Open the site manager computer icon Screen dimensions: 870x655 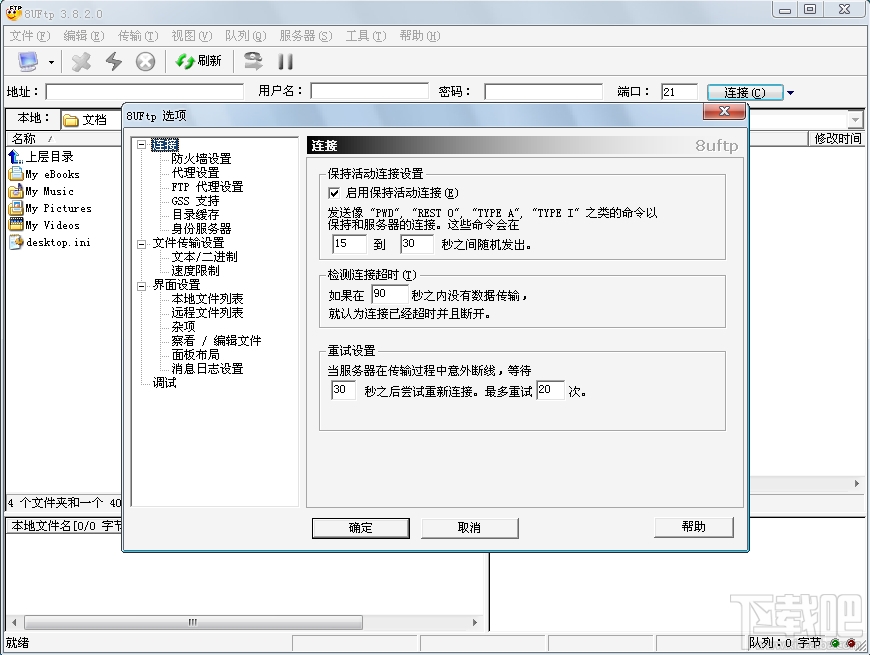tap(28, 61)
